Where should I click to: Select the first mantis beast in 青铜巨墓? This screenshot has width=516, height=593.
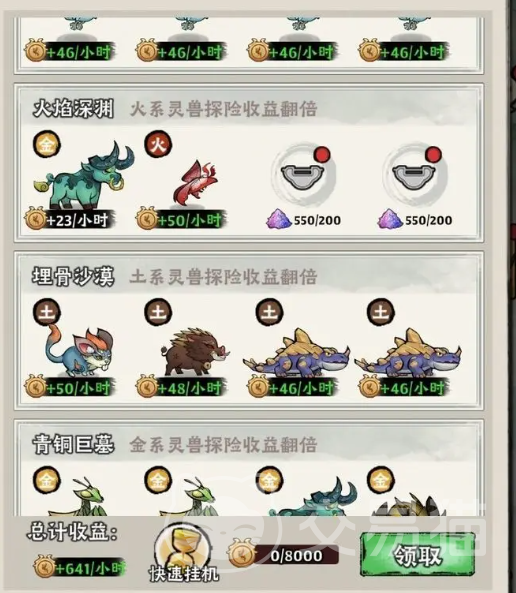79,497
